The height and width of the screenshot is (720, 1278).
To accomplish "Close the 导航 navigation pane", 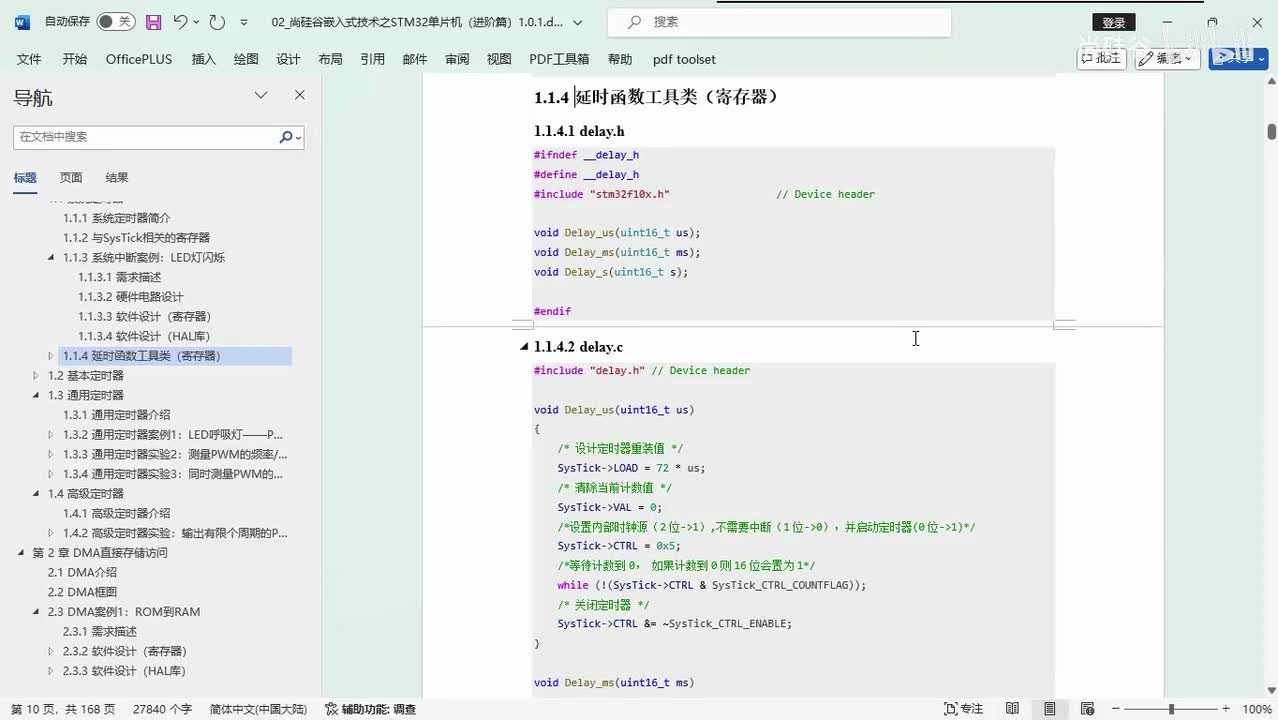I will 299,95.
